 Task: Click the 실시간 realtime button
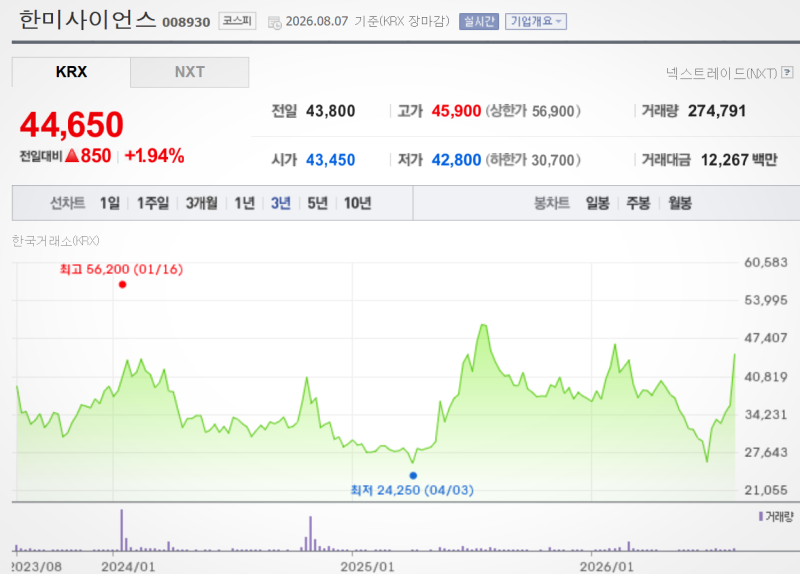point(479,21)
